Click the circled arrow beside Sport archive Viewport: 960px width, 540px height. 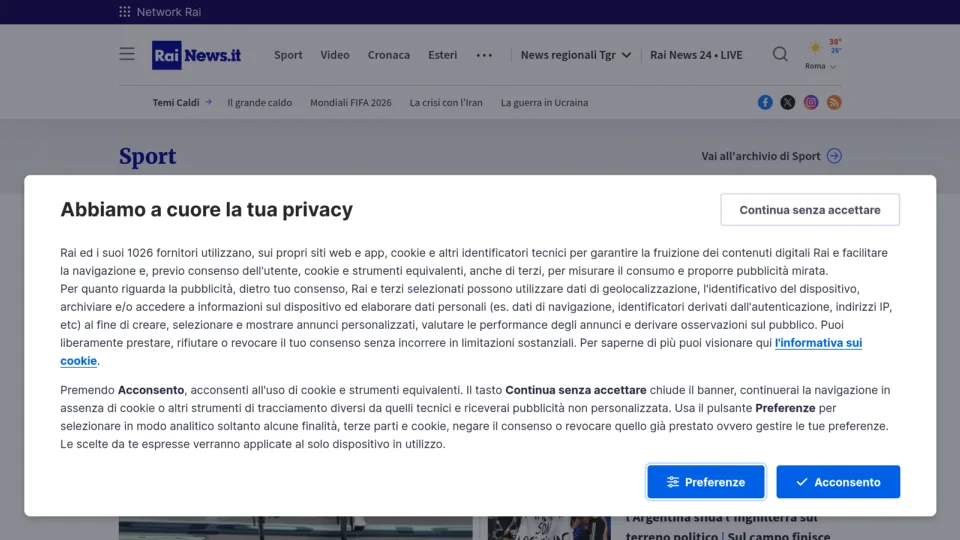click(x=834, y=156)
